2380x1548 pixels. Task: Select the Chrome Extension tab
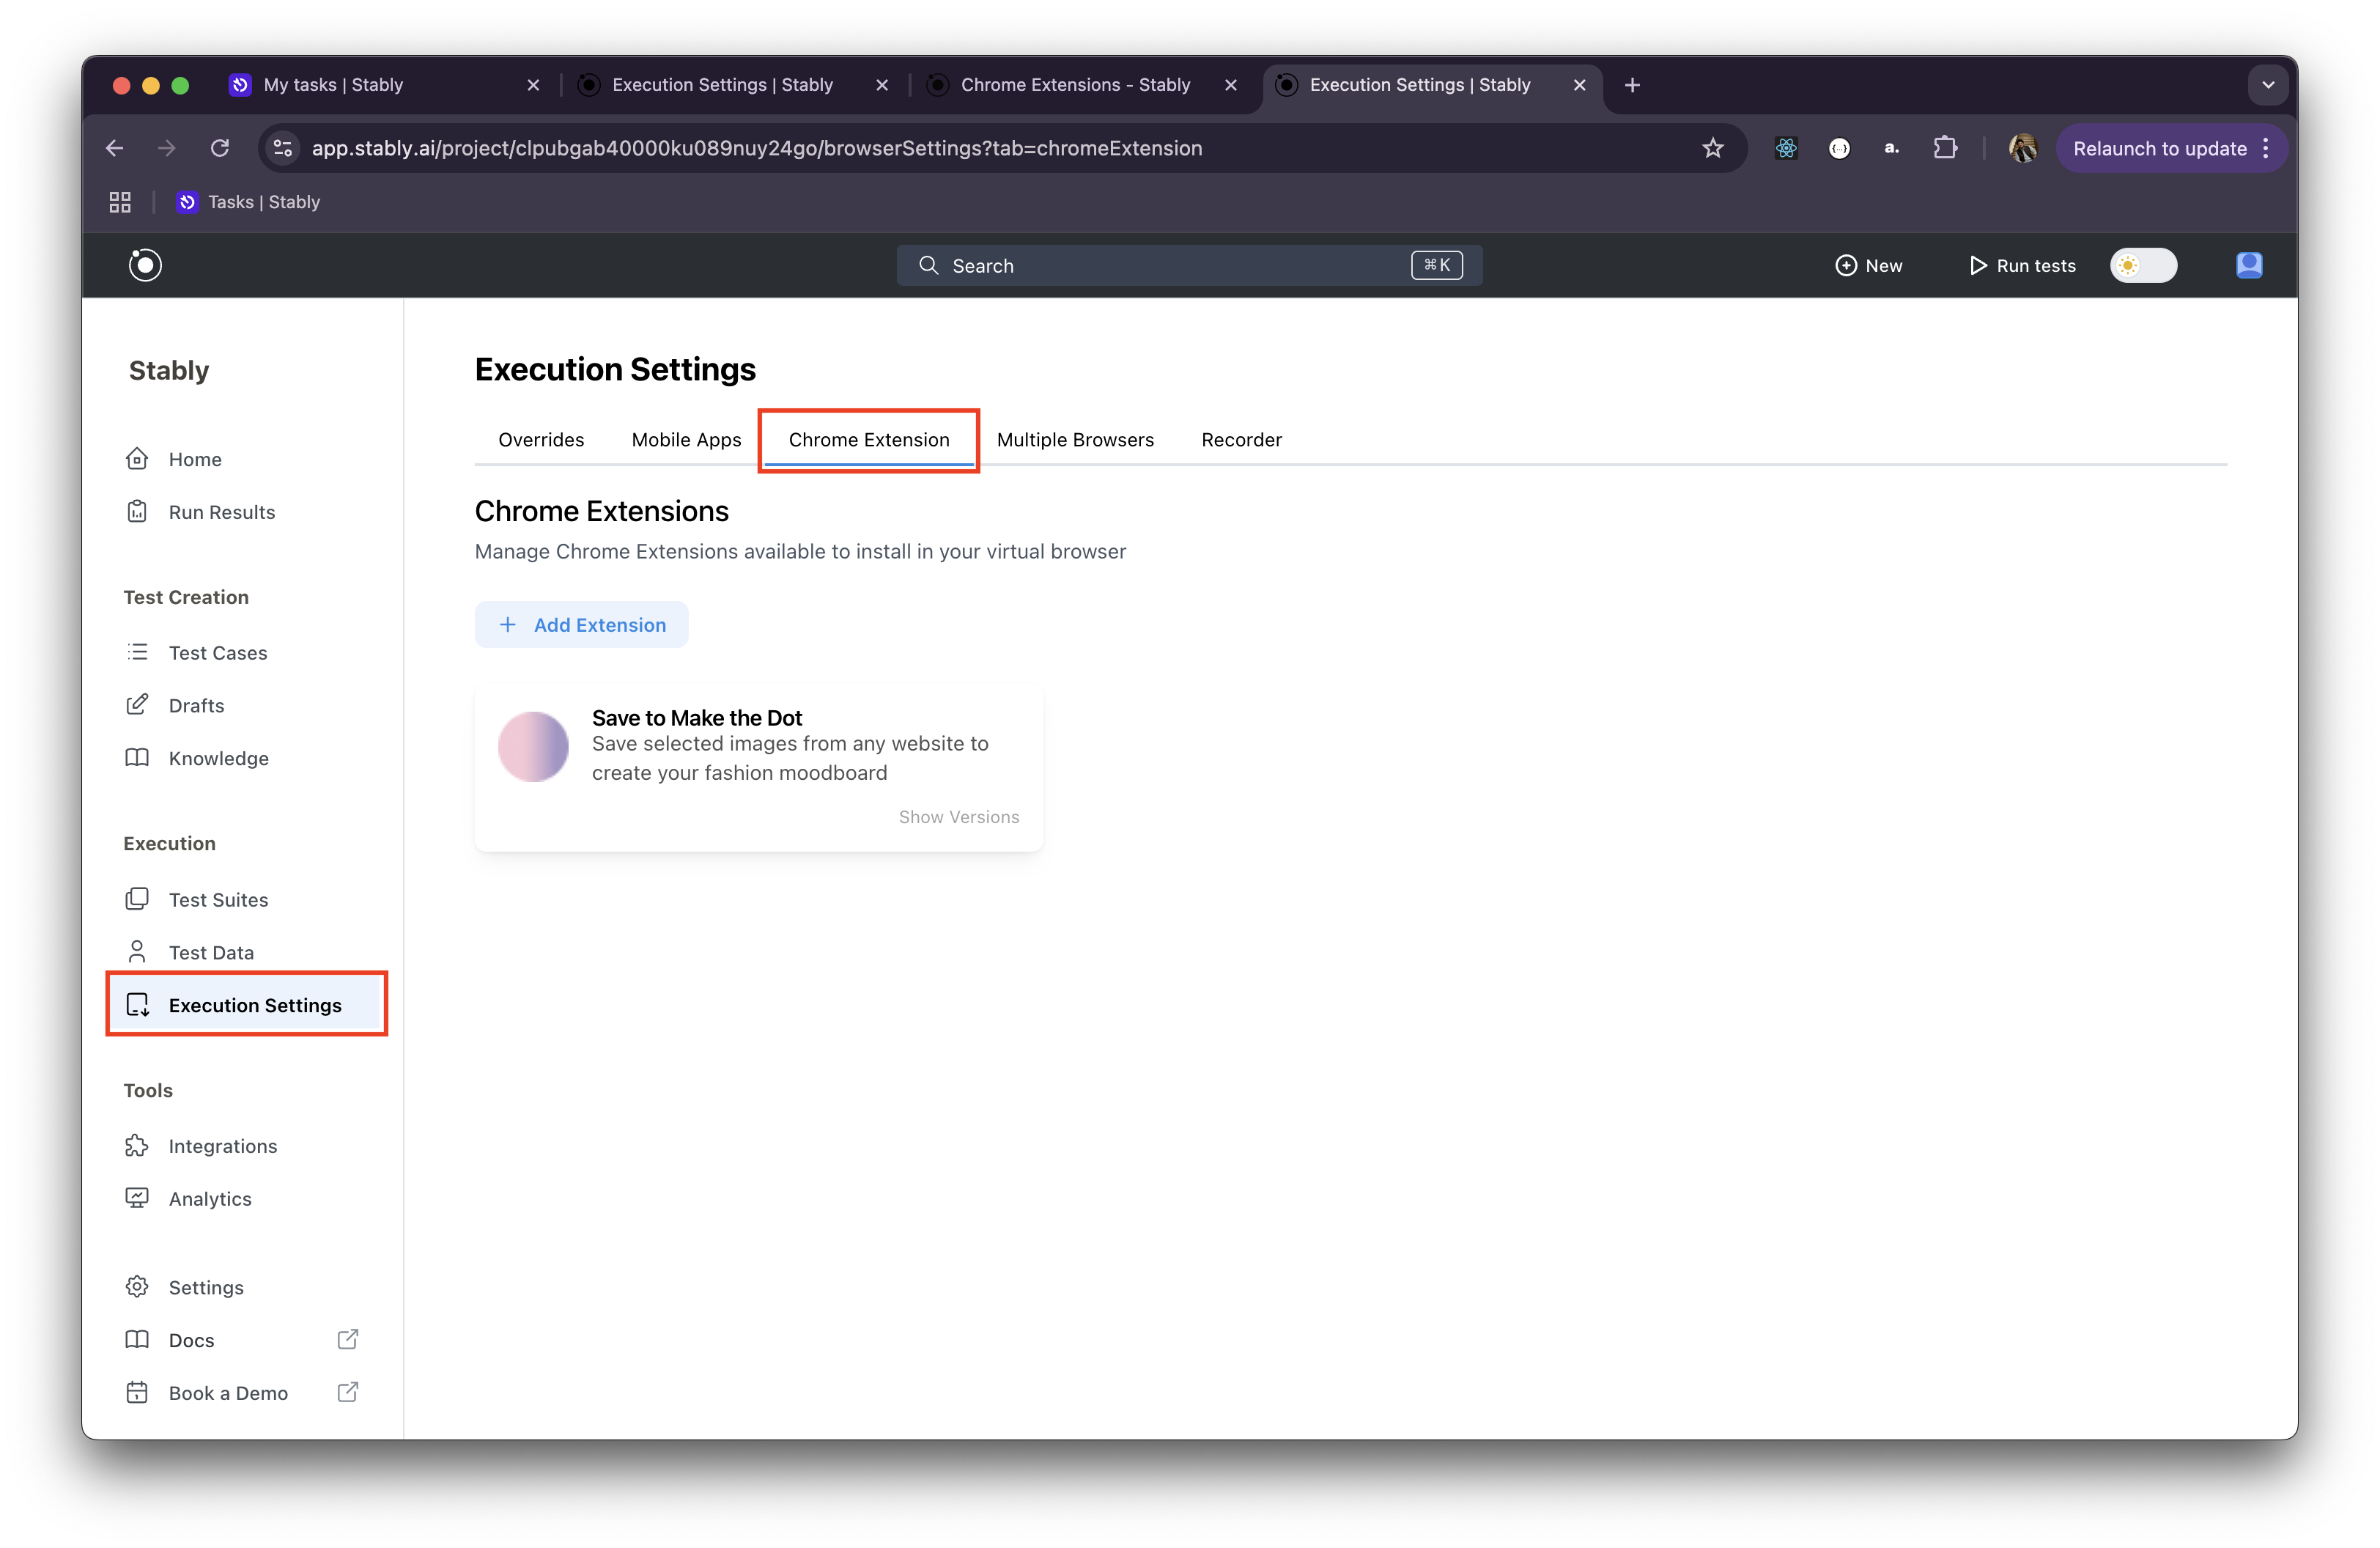click(869, 440)
